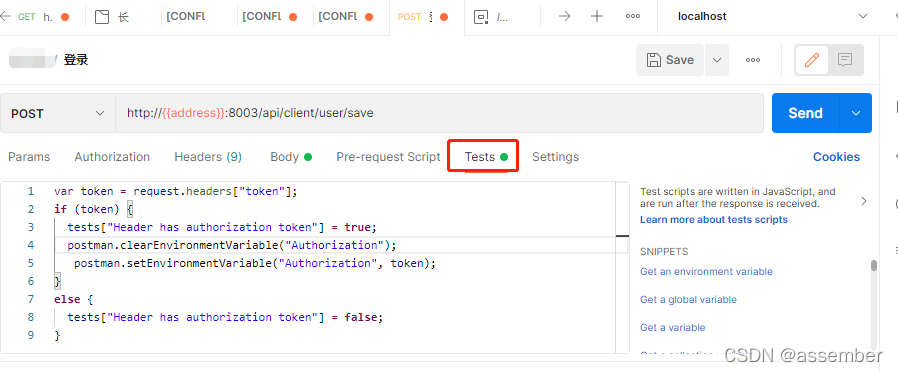Expand the Send button dropdown arrow
This screenshot has height=372, width=898.
(x=856, y=113)
